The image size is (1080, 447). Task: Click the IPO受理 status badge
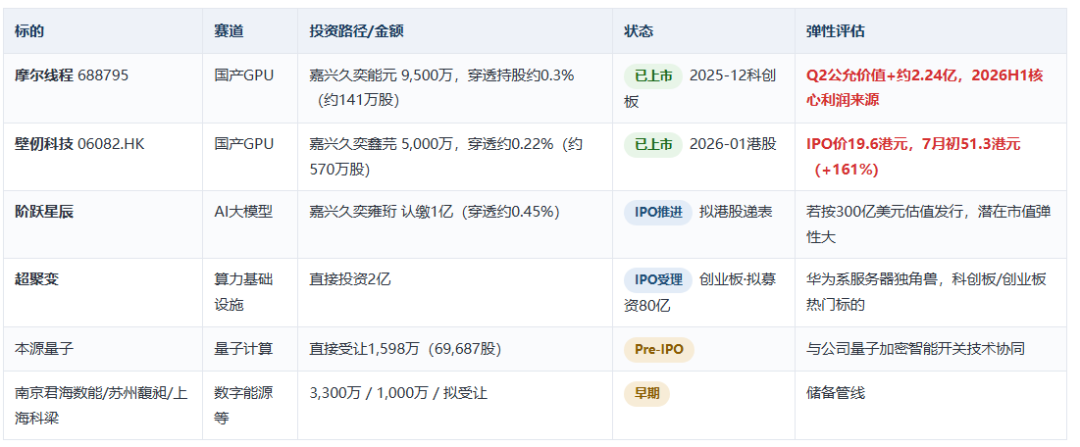(x=658, y=280)
